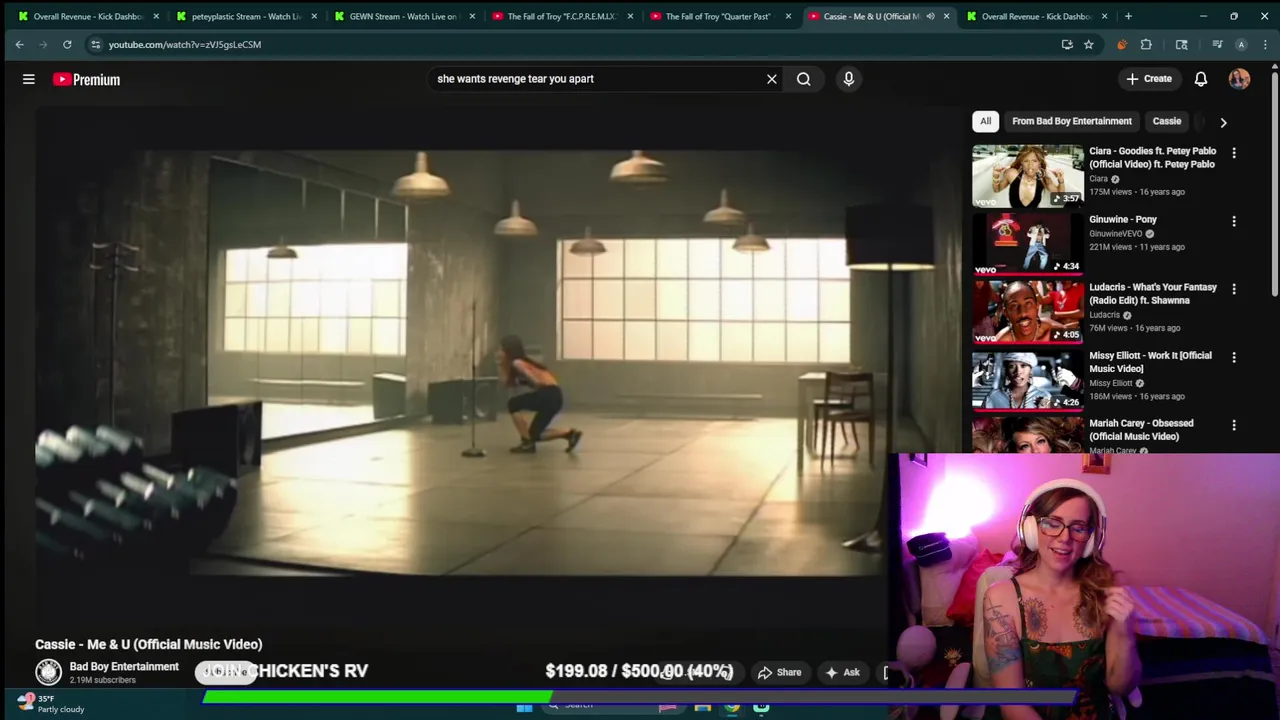Select the Cassie filter chip
The width and height of the screenshot is (1280, 720).
tap(1167, 121)
